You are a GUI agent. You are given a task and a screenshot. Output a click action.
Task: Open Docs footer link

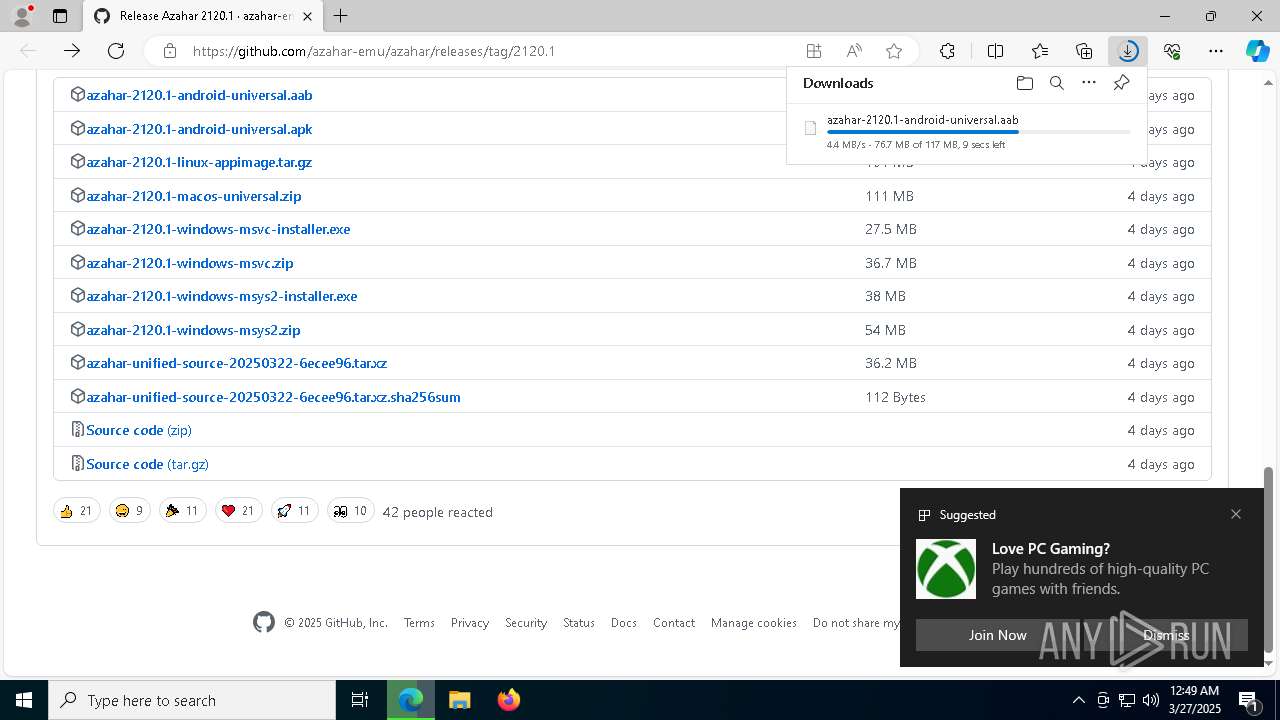coord(624,622)
